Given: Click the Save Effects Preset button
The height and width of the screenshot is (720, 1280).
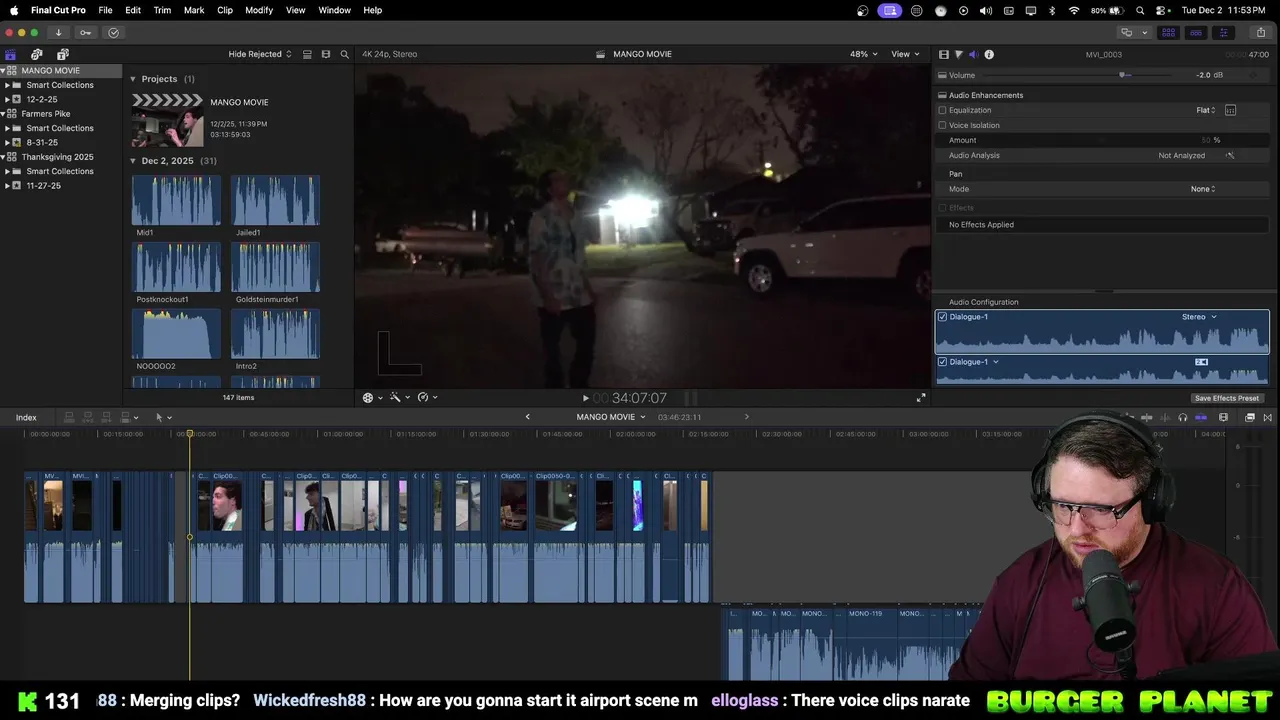Looking at the screenshot, I should click(x=1227, y=398).
